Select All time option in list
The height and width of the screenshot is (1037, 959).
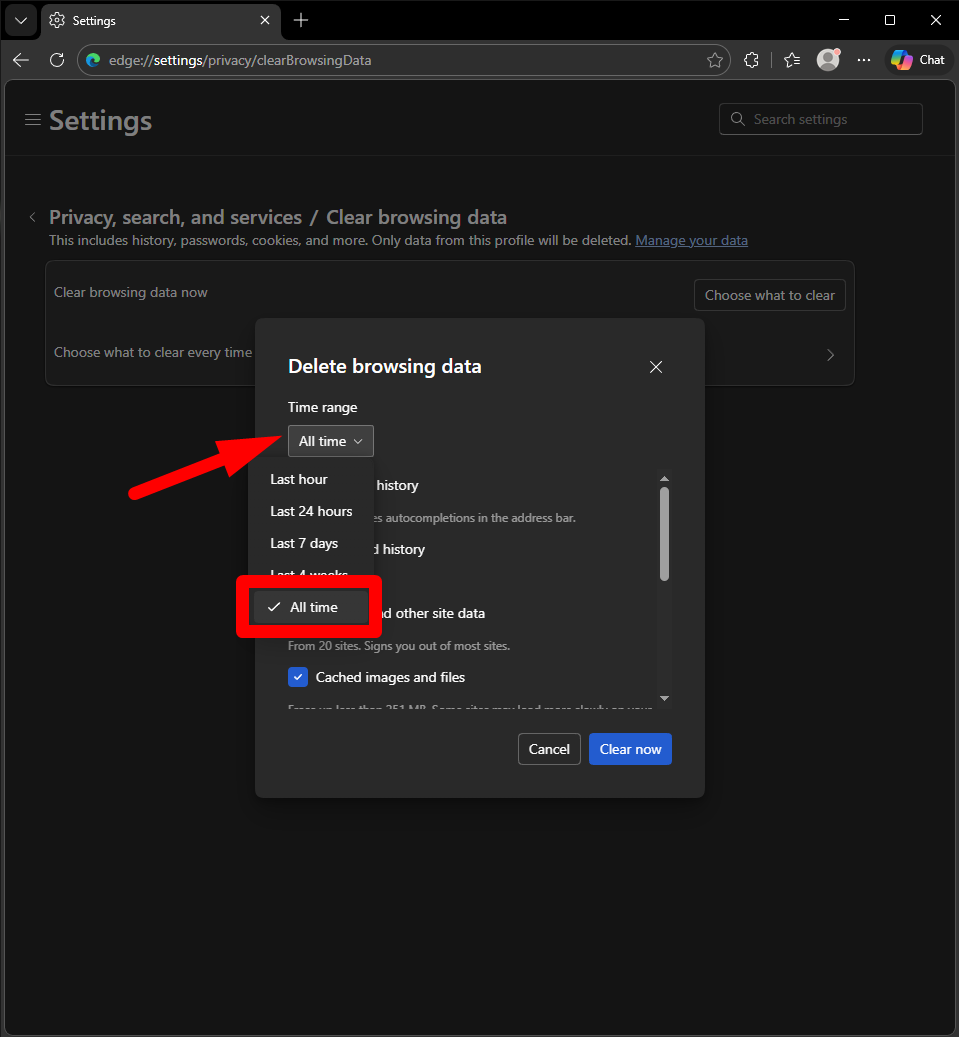[311, 607]
